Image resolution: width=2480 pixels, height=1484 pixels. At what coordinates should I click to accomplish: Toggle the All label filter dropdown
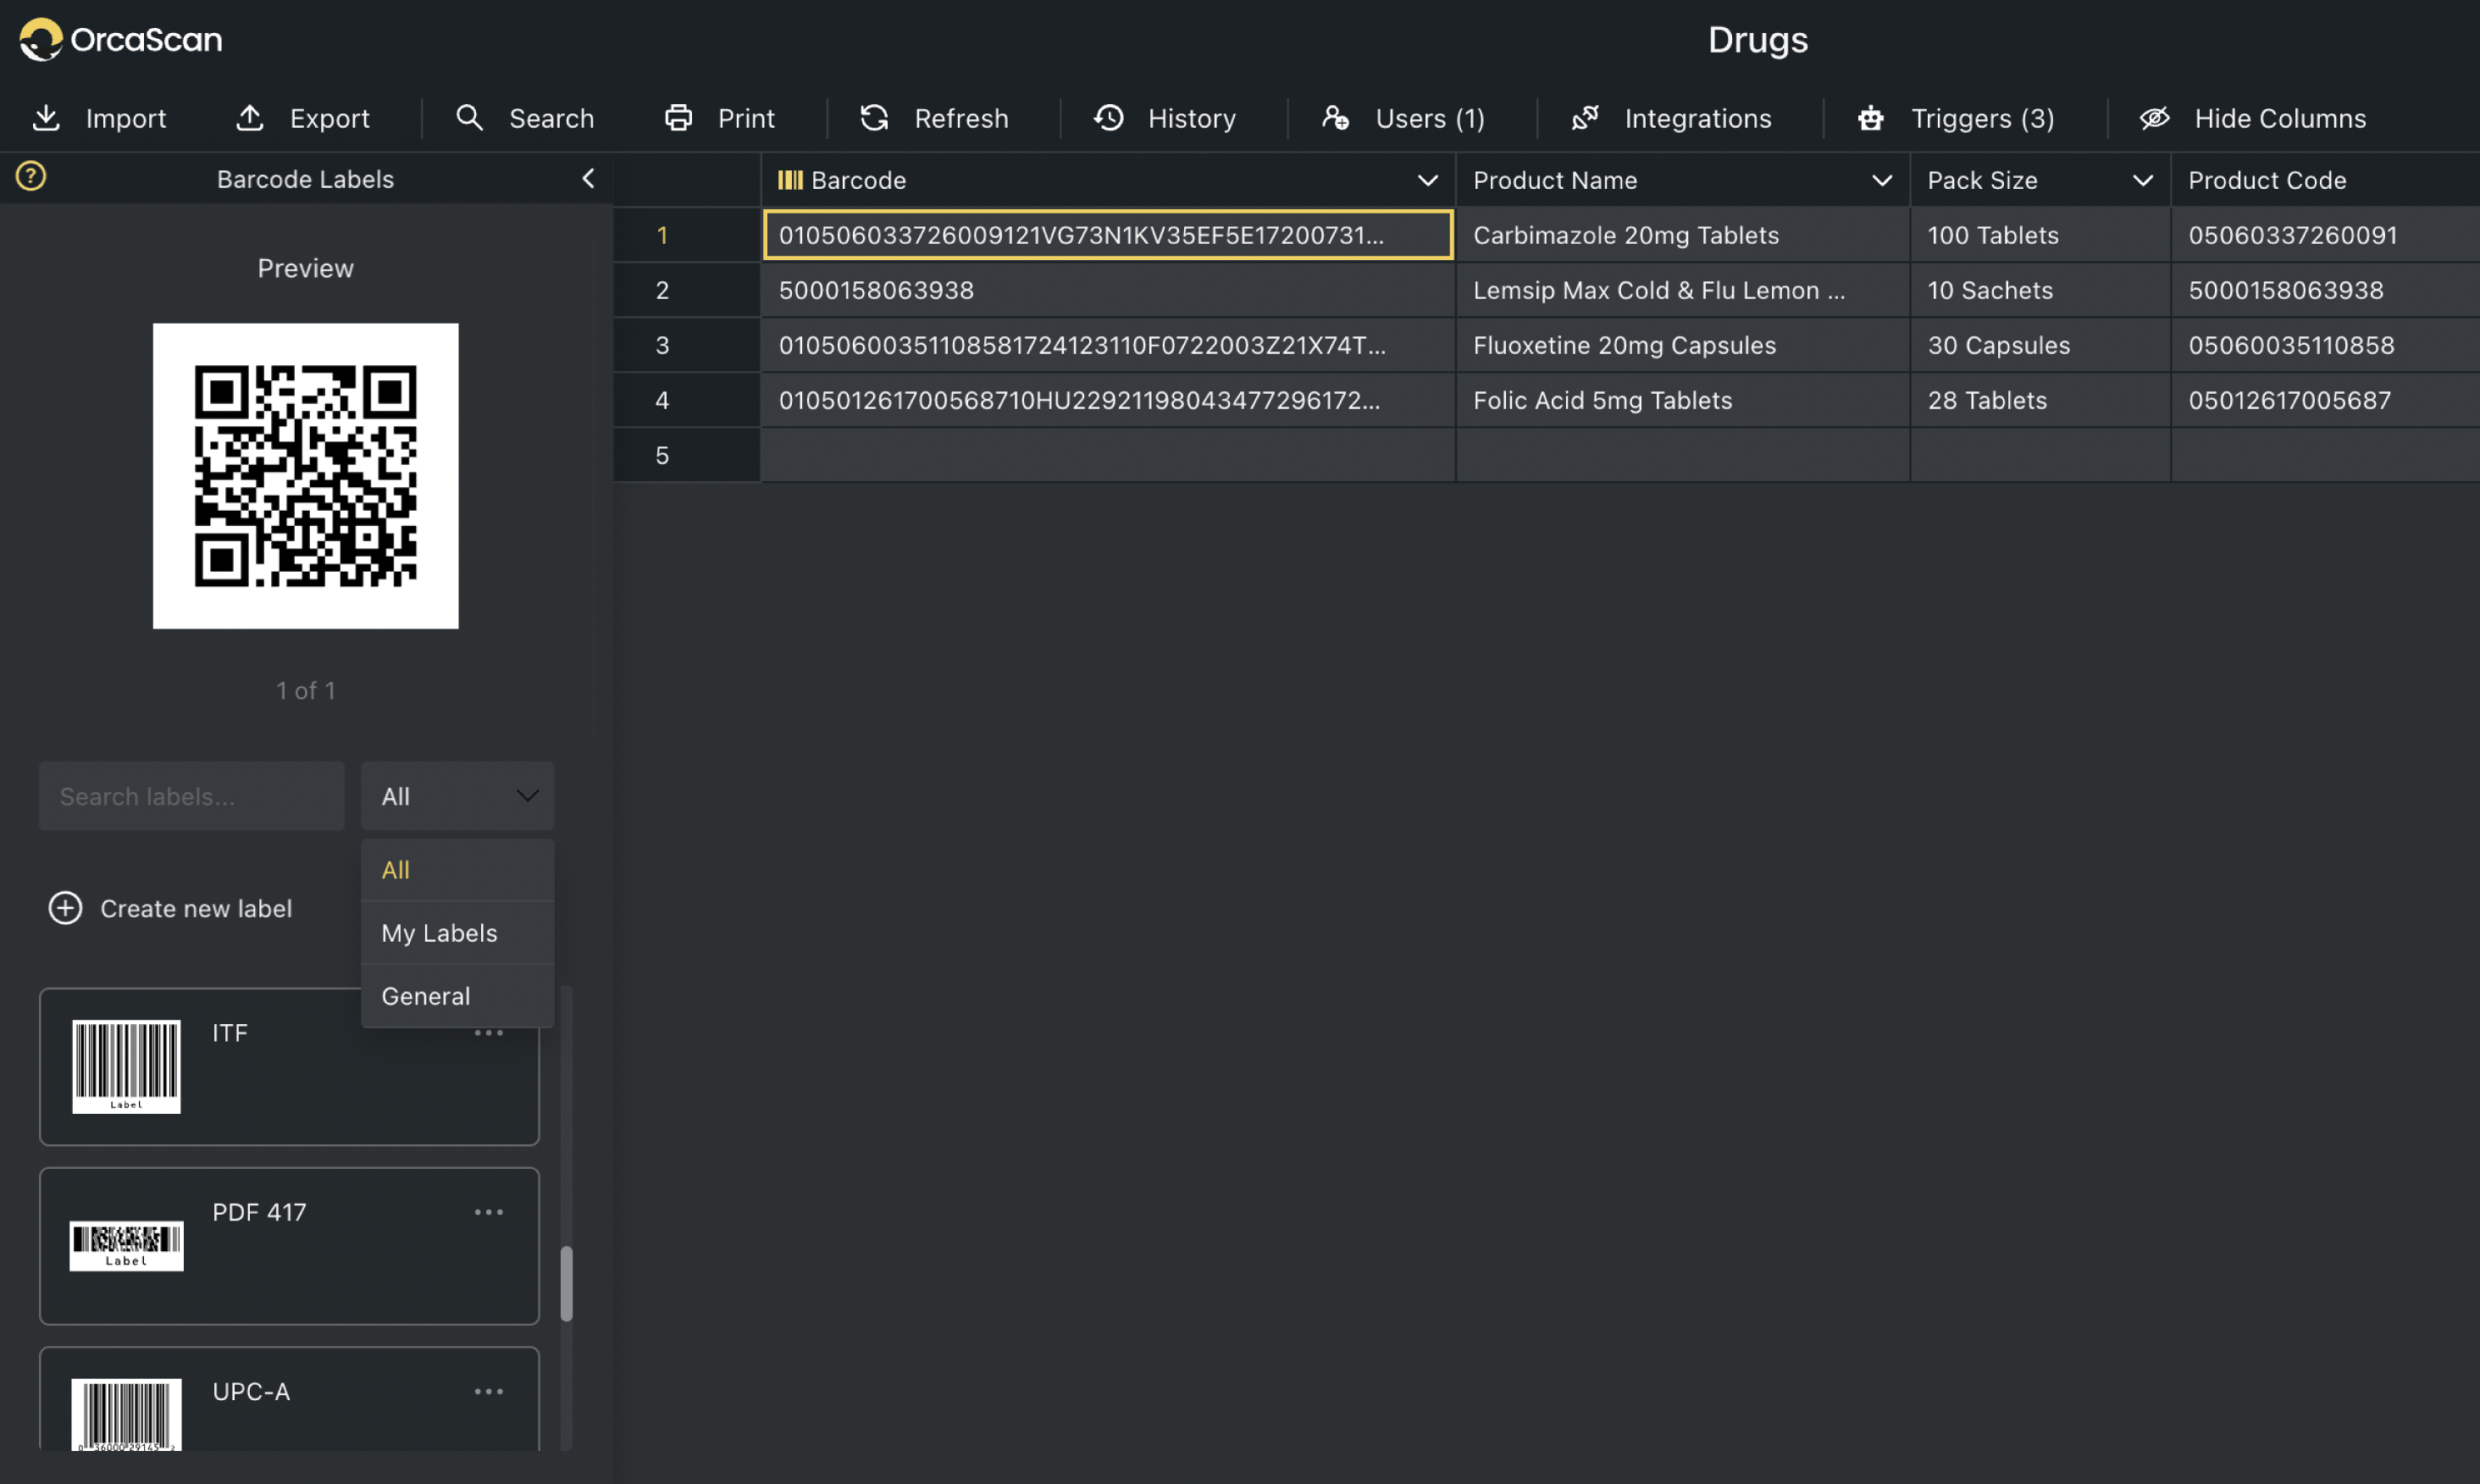coord(458,796)
